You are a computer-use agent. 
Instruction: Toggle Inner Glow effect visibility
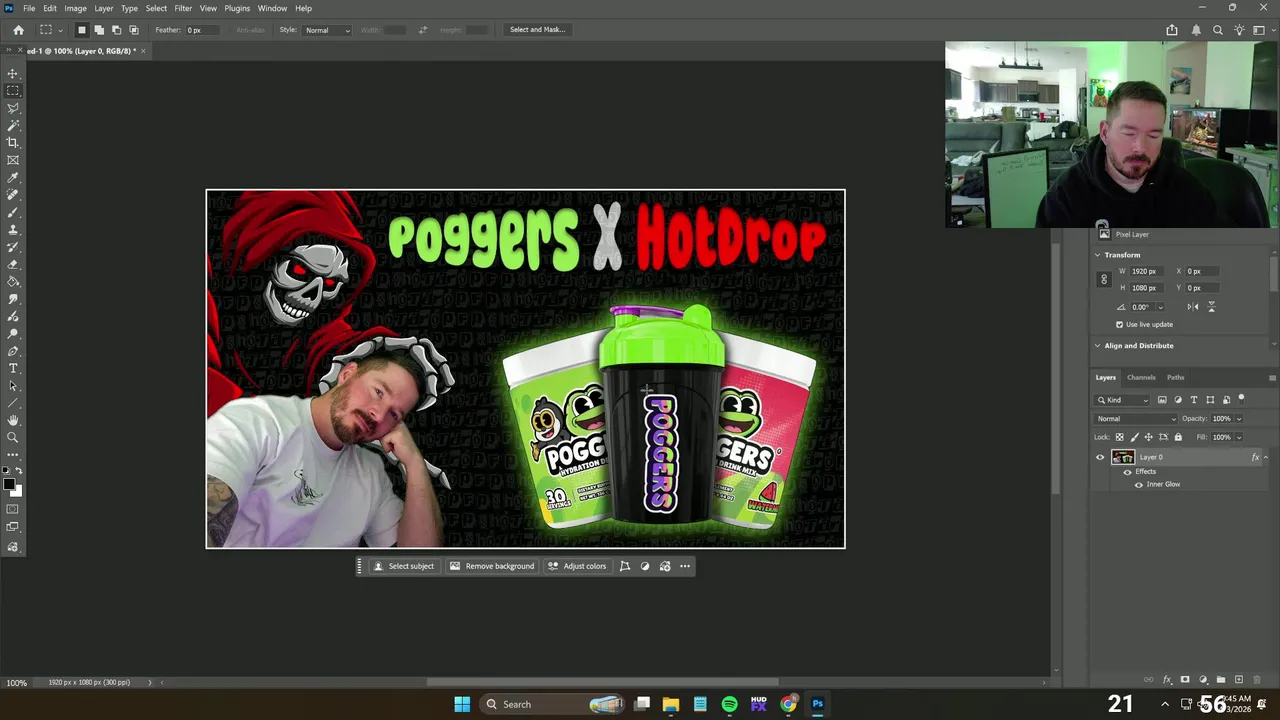click(x=1138, y=485)
